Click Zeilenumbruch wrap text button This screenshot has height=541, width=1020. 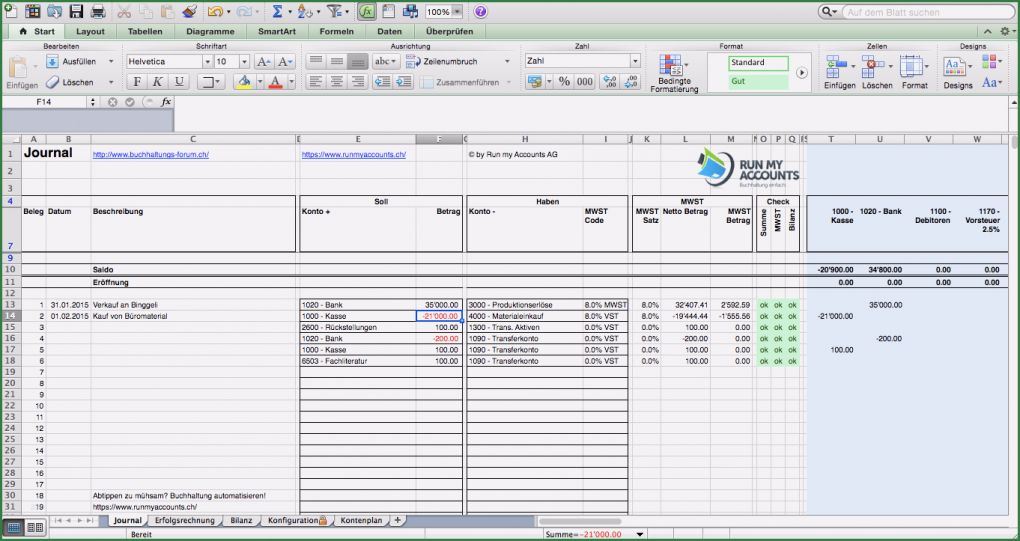click(442, 61)
